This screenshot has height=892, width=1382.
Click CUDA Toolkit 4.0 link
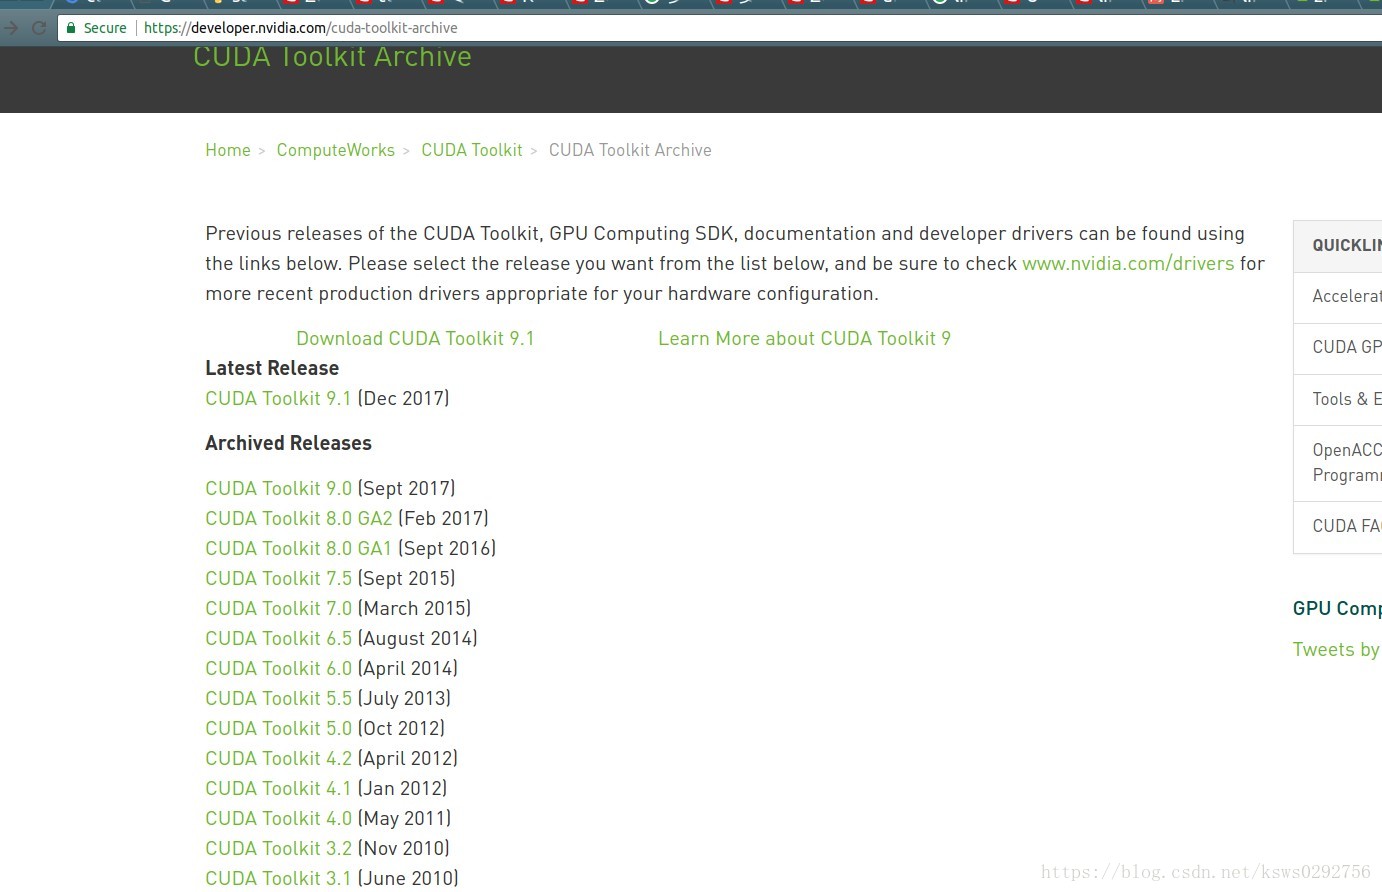[x=279, y=819]
